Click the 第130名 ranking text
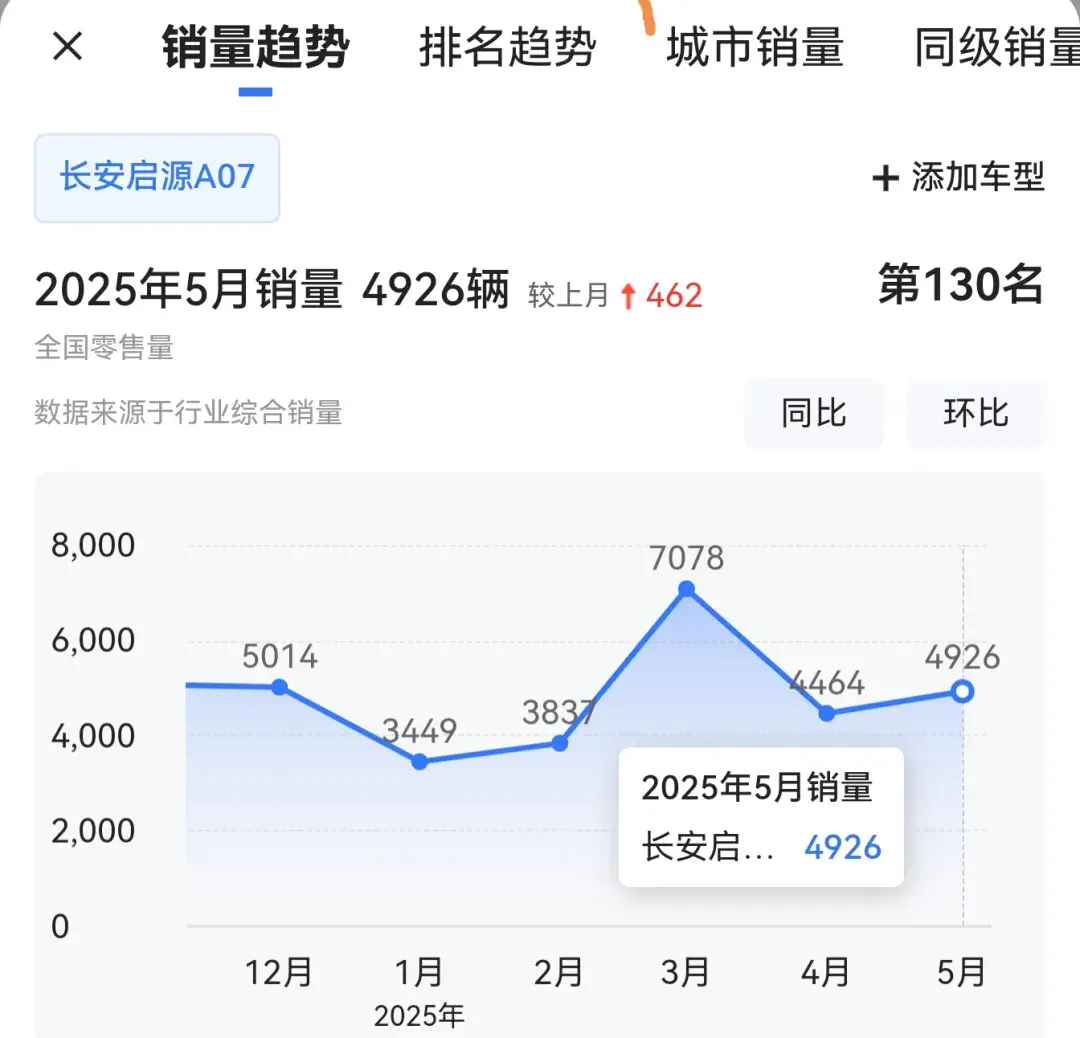Viewport: 1080px width, 1038px height. pos(961,284)
